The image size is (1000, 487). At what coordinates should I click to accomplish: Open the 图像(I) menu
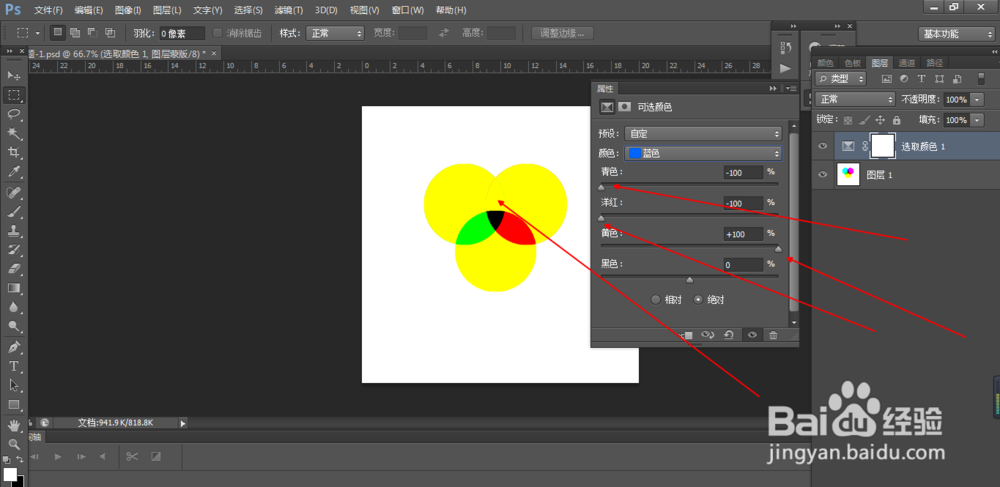click(128, 10)
